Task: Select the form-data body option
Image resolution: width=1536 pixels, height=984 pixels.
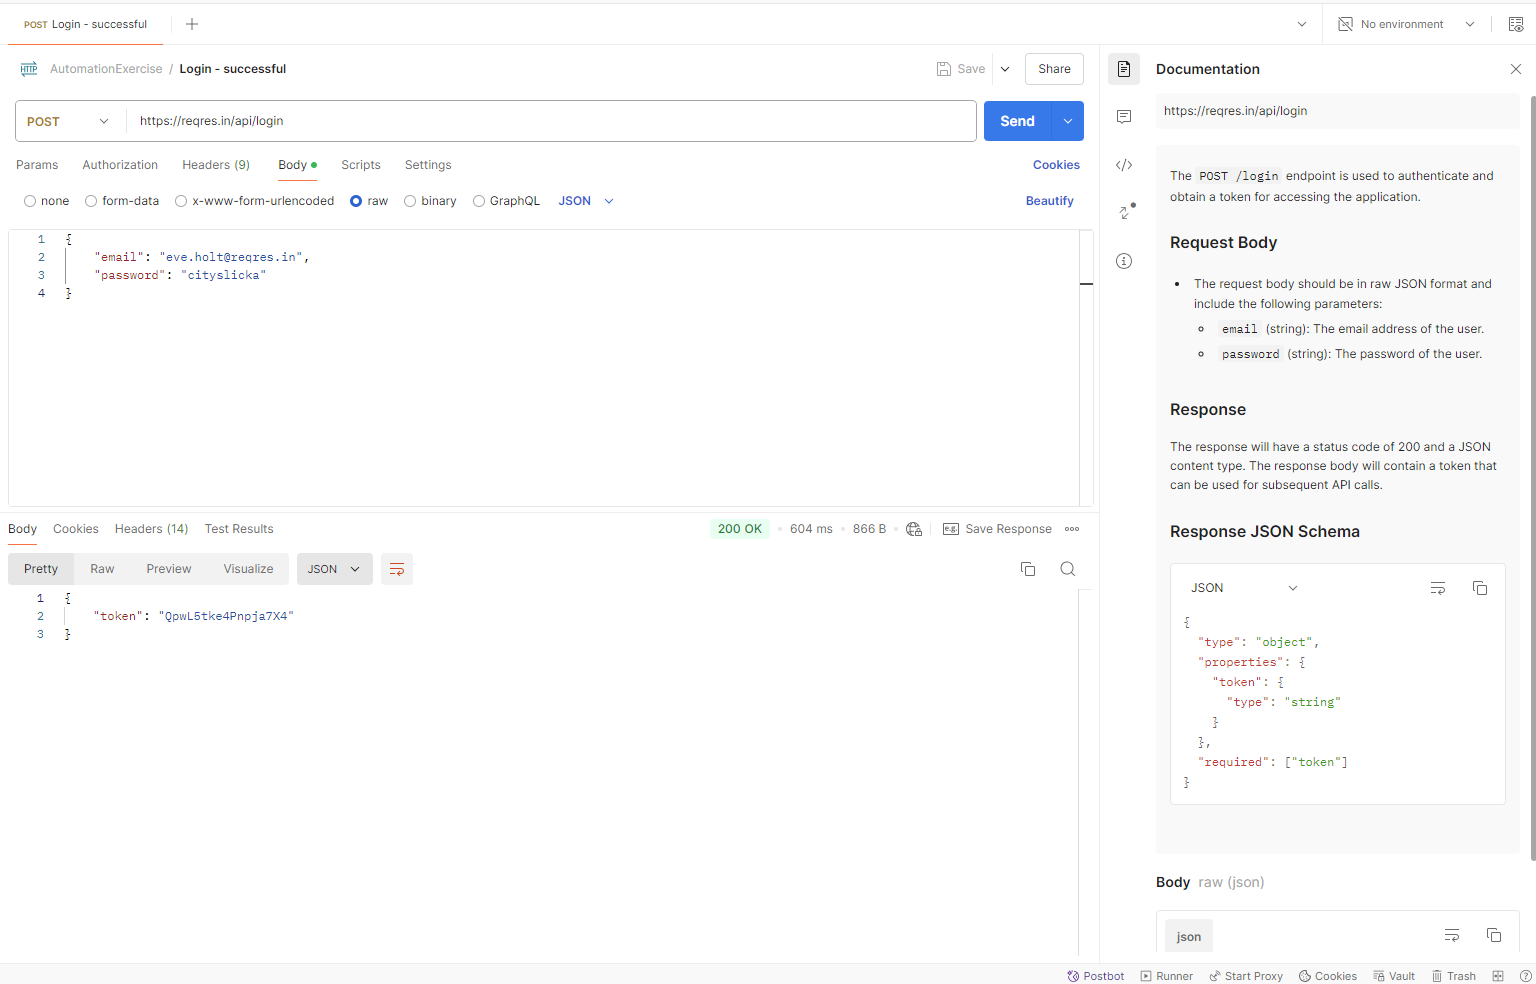Action: tap(122, 200)
